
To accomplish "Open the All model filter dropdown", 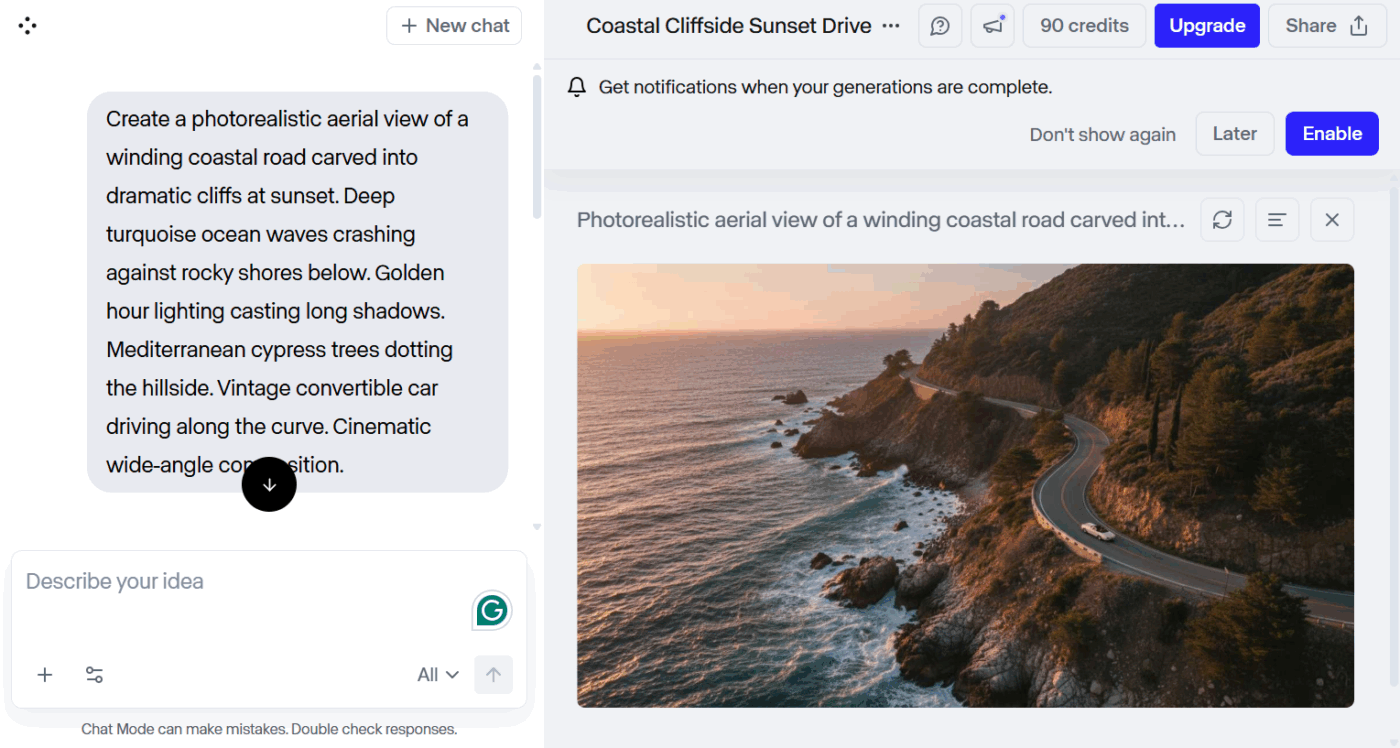I will [437, 674].
